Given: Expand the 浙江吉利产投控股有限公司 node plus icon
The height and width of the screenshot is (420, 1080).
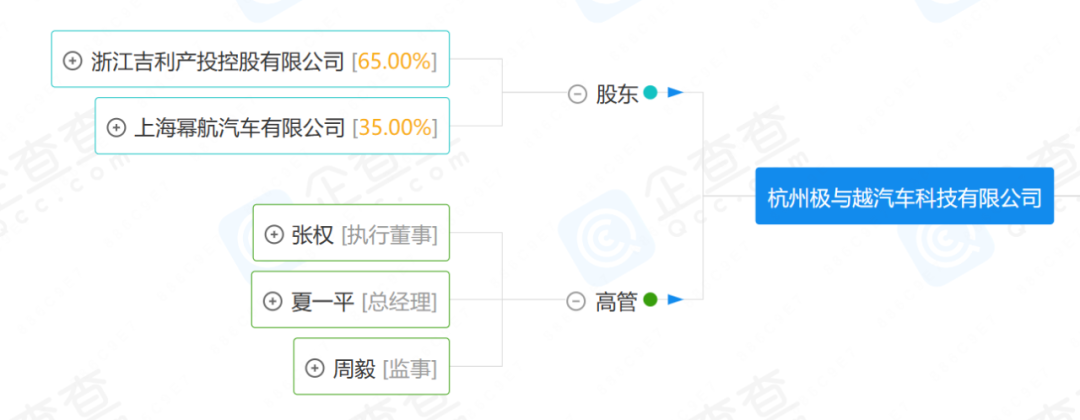Looking at the screenshot, I should point(72,60).
